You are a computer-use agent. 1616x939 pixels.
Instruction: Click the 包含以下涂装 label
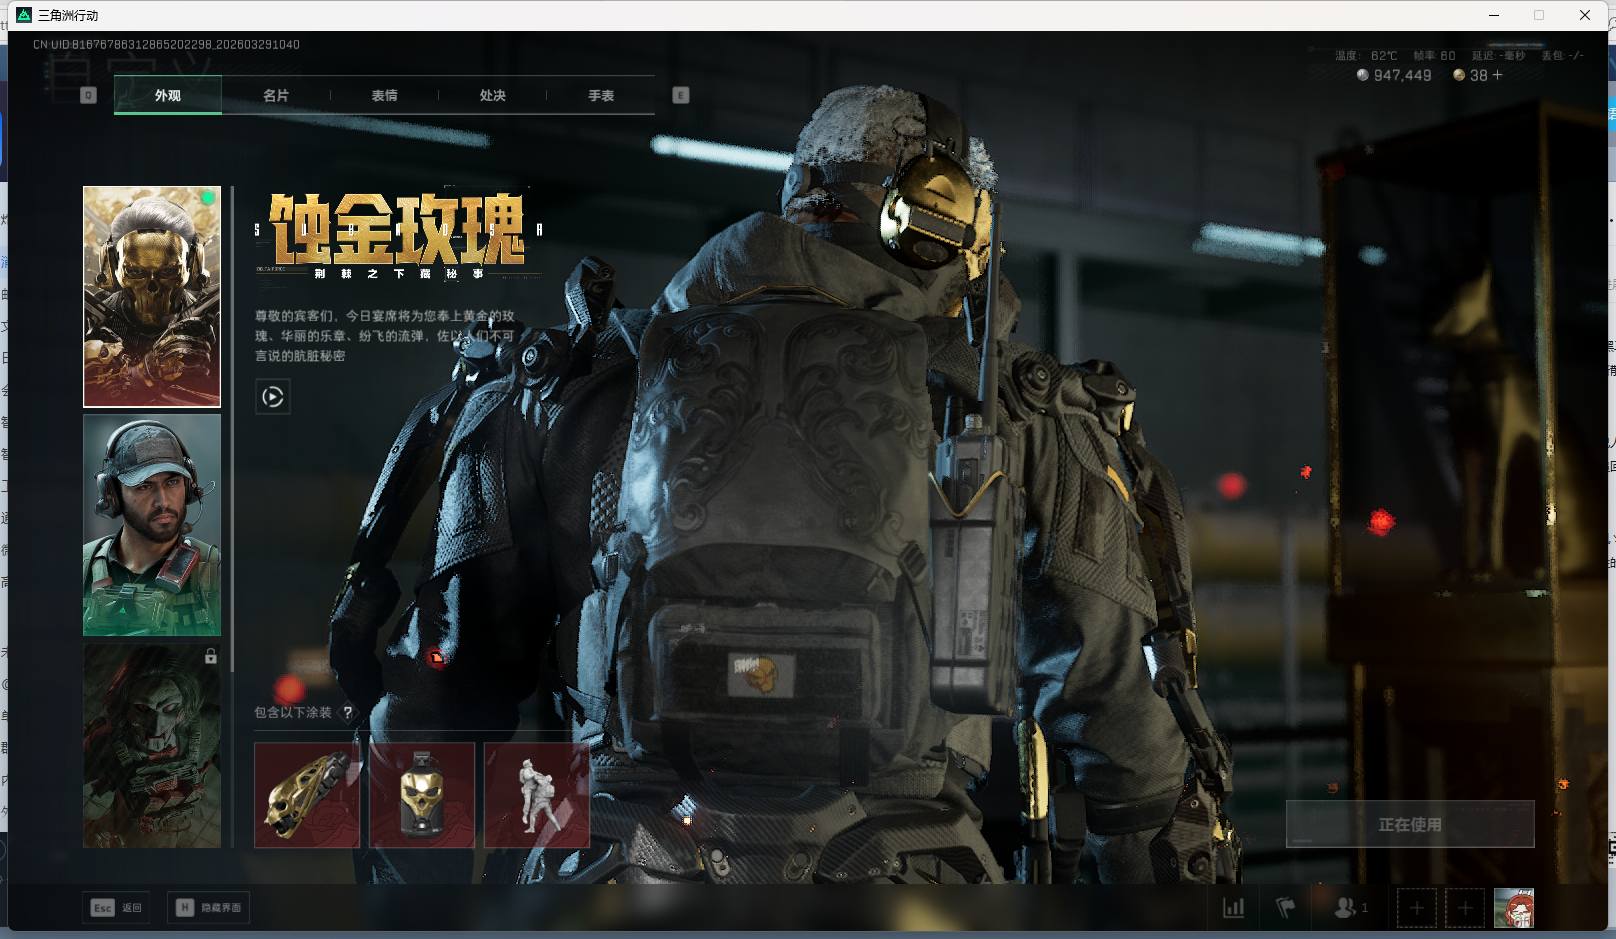293,713
